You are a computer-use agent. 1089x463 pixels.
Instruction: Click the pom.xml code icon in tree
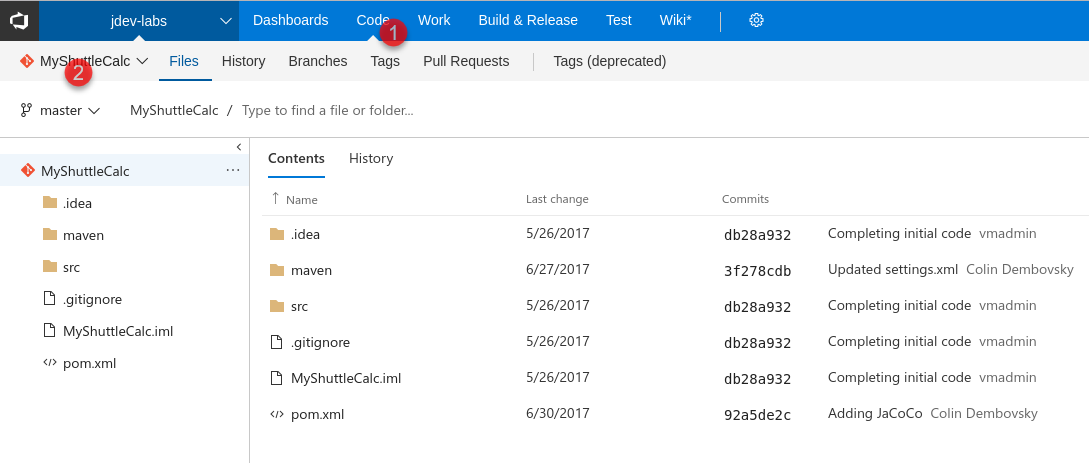49,362
